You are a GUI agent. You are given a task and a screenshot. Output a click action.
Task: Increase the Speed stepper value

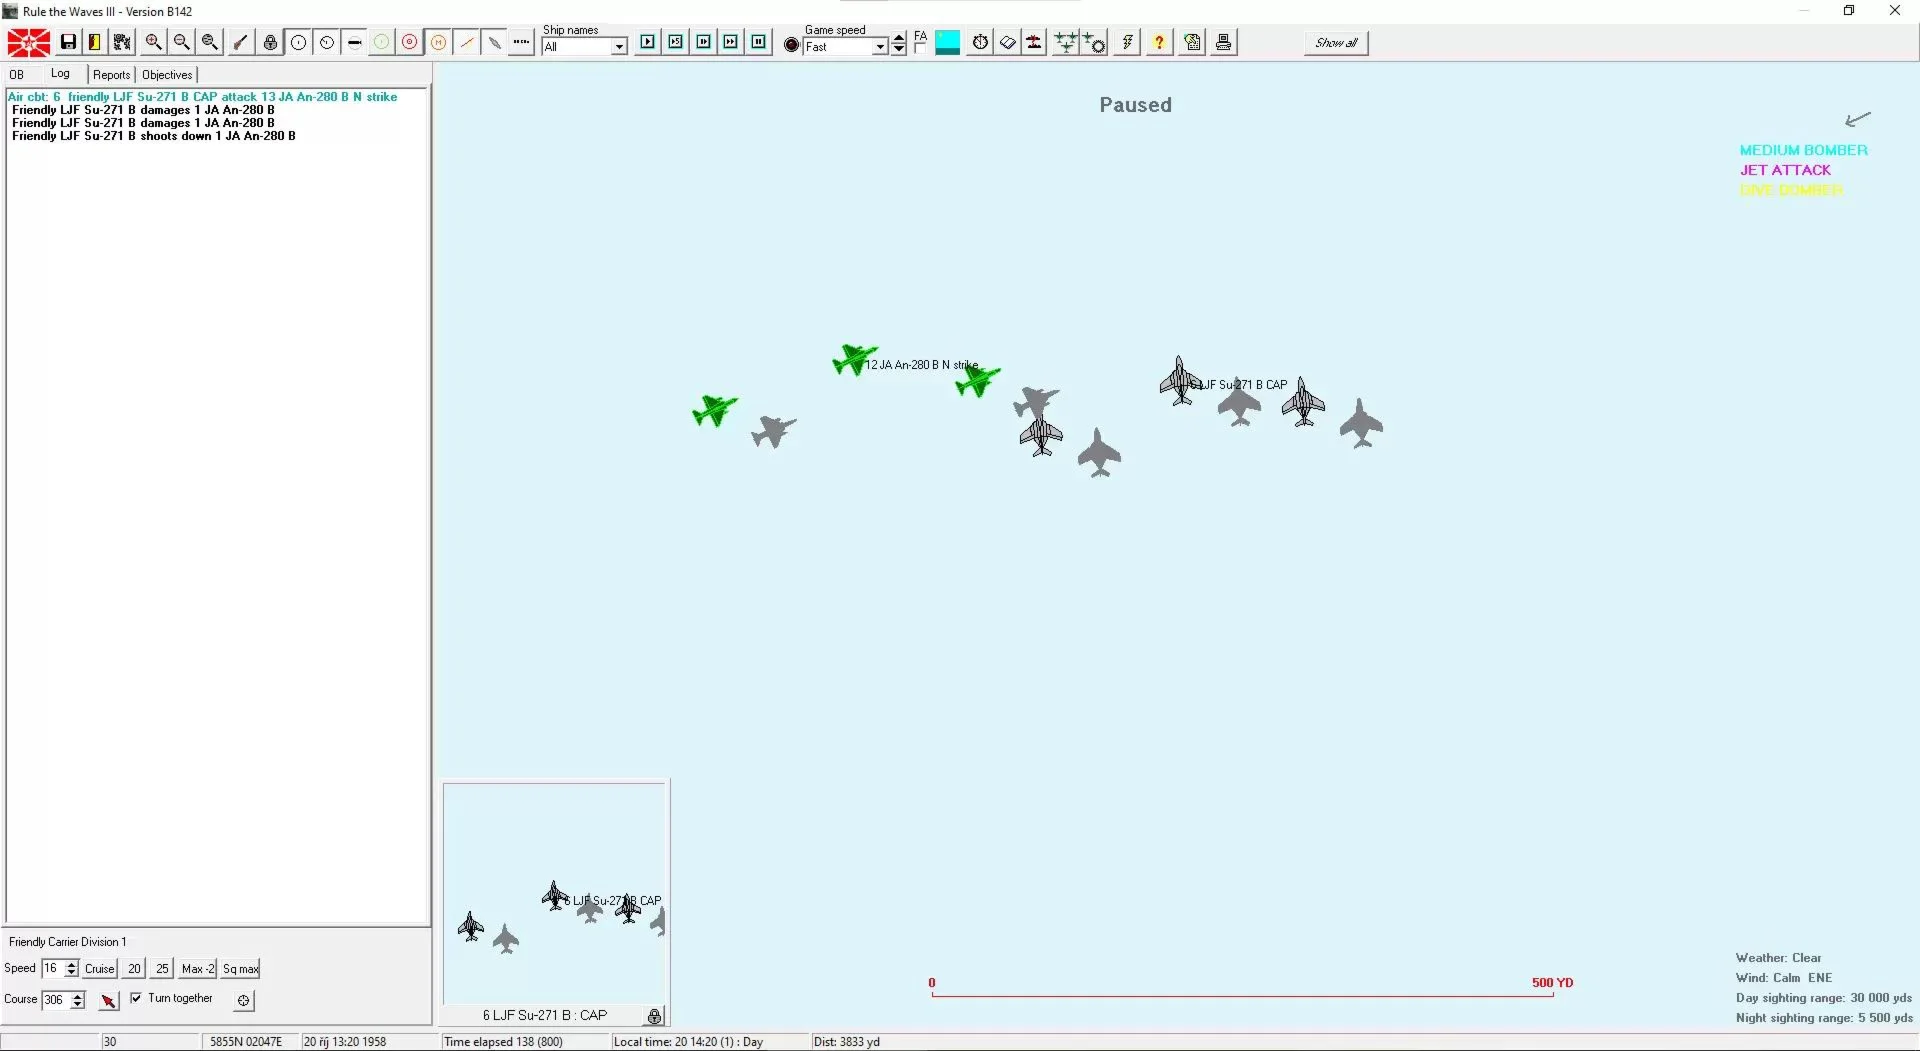[x=71, y=964]
